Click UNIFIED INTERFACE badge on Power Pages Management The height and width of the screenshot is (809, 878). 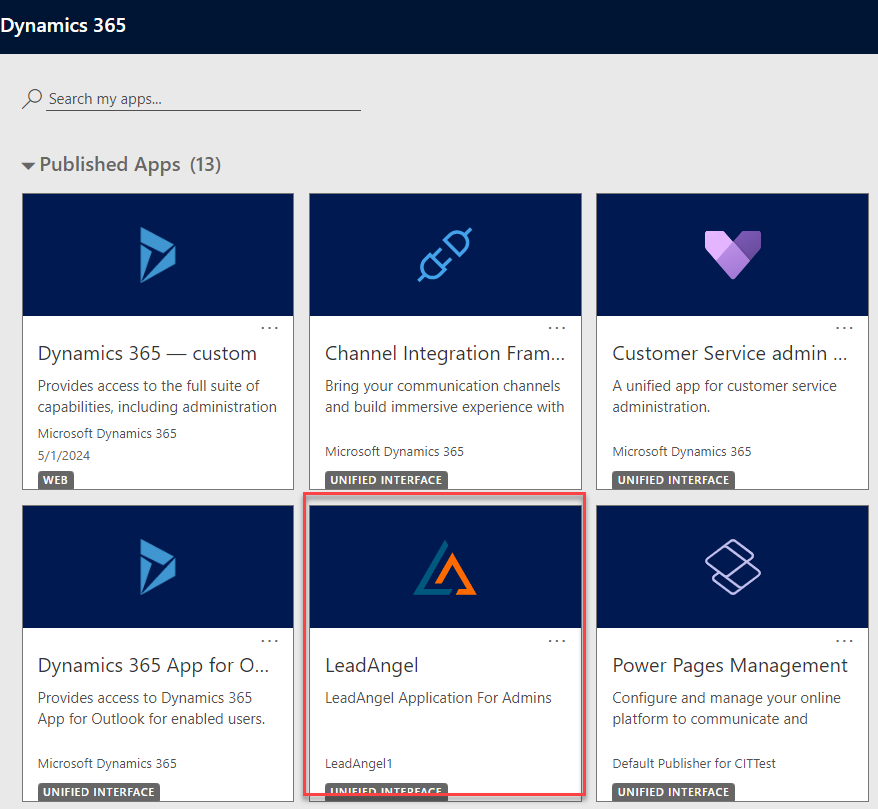(x=673, y=792)
